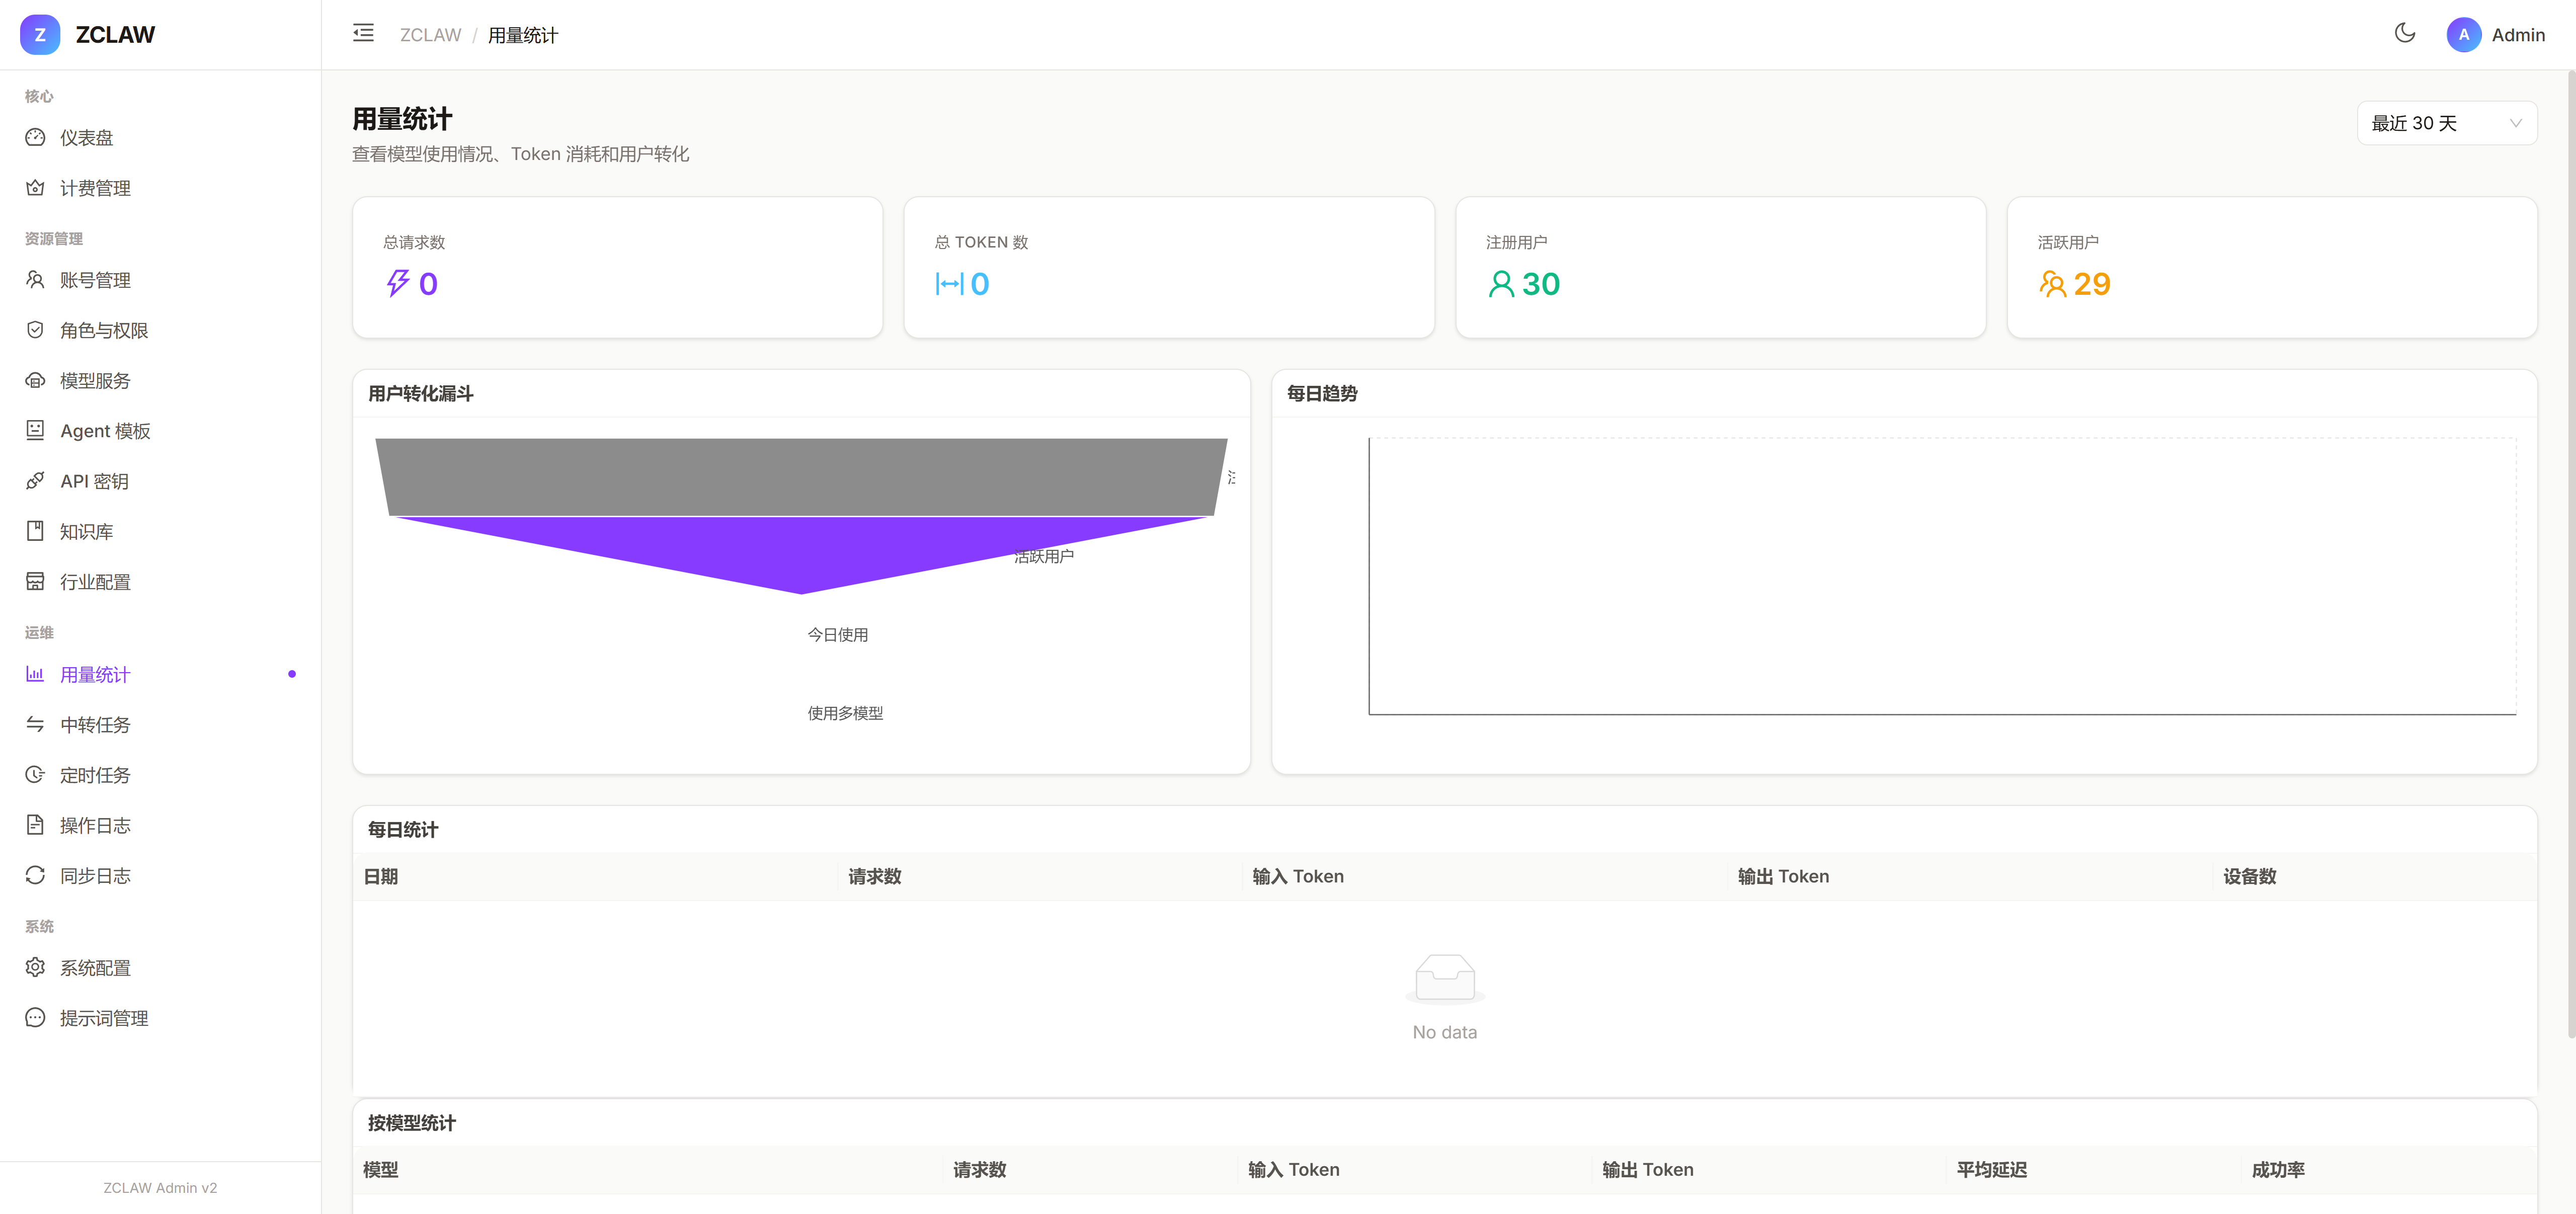2576x1214 pixels.
Task: Click the page vertical scrollbar
Action: pyautogui.click(x=2570, y=550)
